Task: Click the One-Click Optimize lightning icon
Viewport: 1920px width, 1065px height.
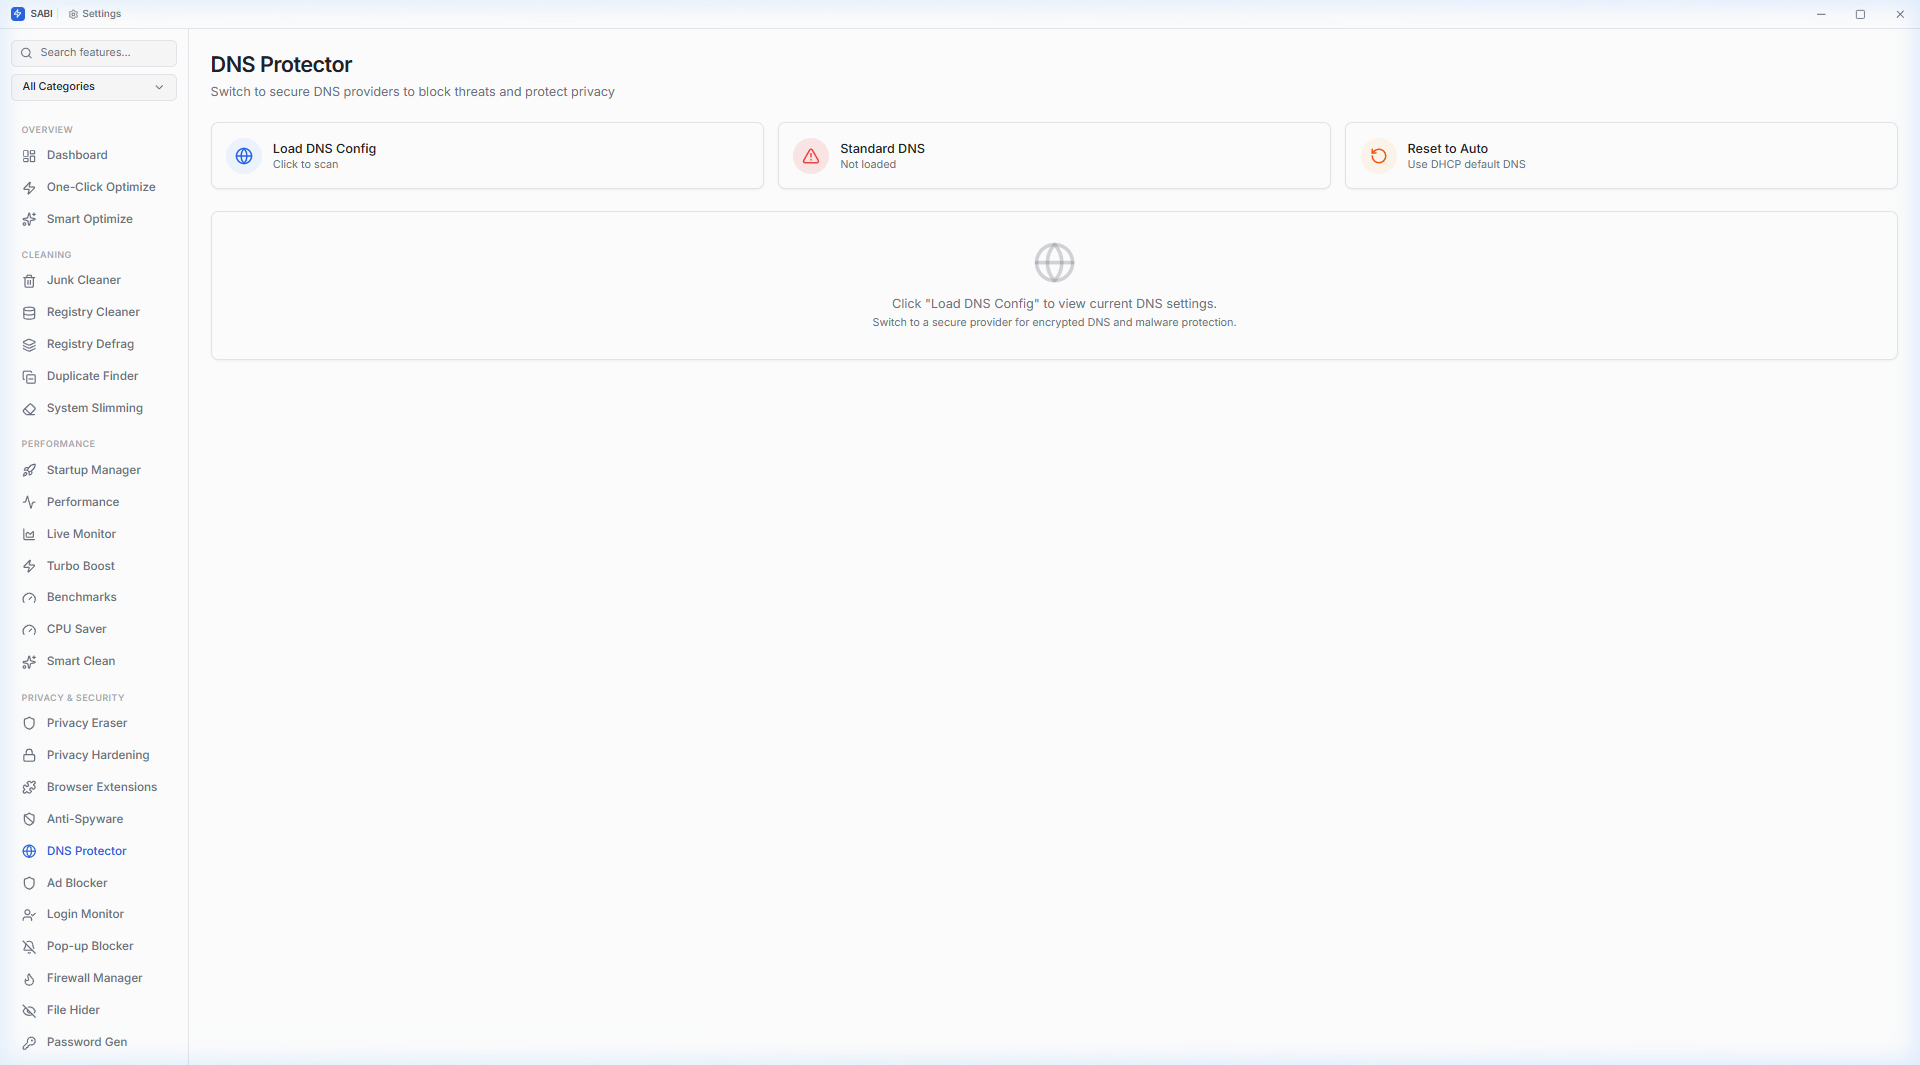Action: tap(29, 188)
